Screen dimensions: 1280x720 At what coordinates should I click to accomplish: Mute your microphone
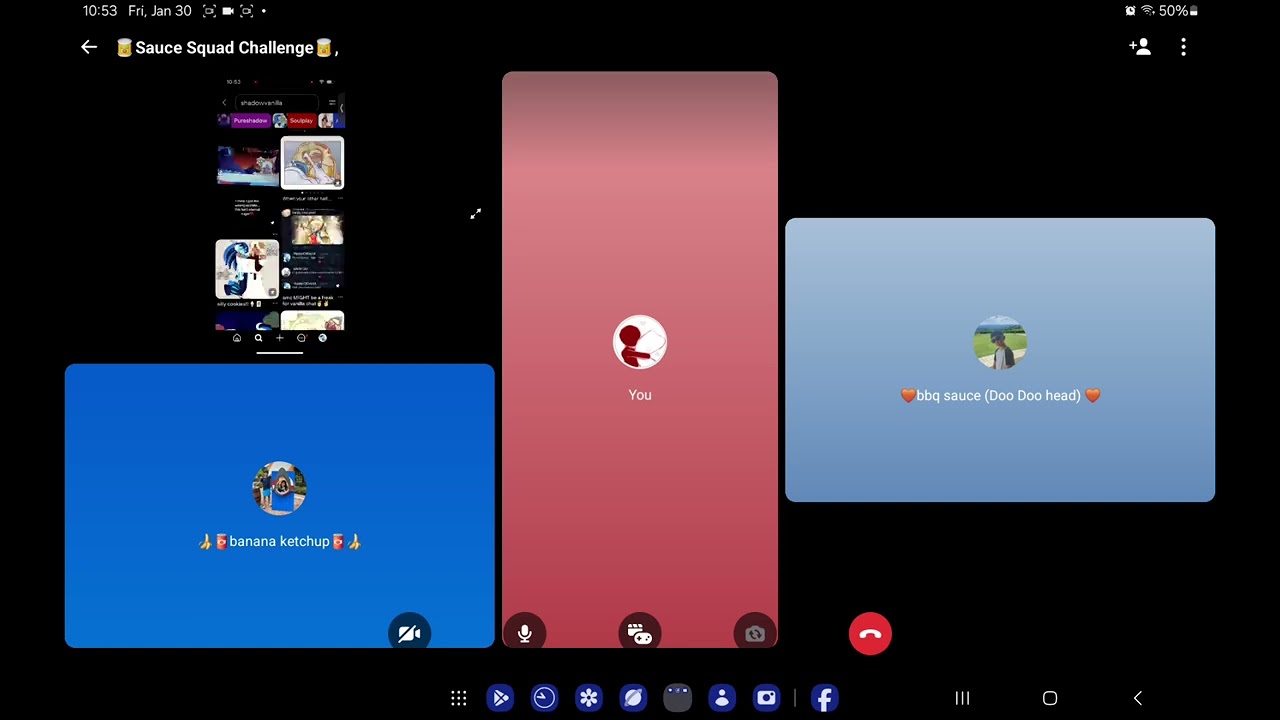525,633
